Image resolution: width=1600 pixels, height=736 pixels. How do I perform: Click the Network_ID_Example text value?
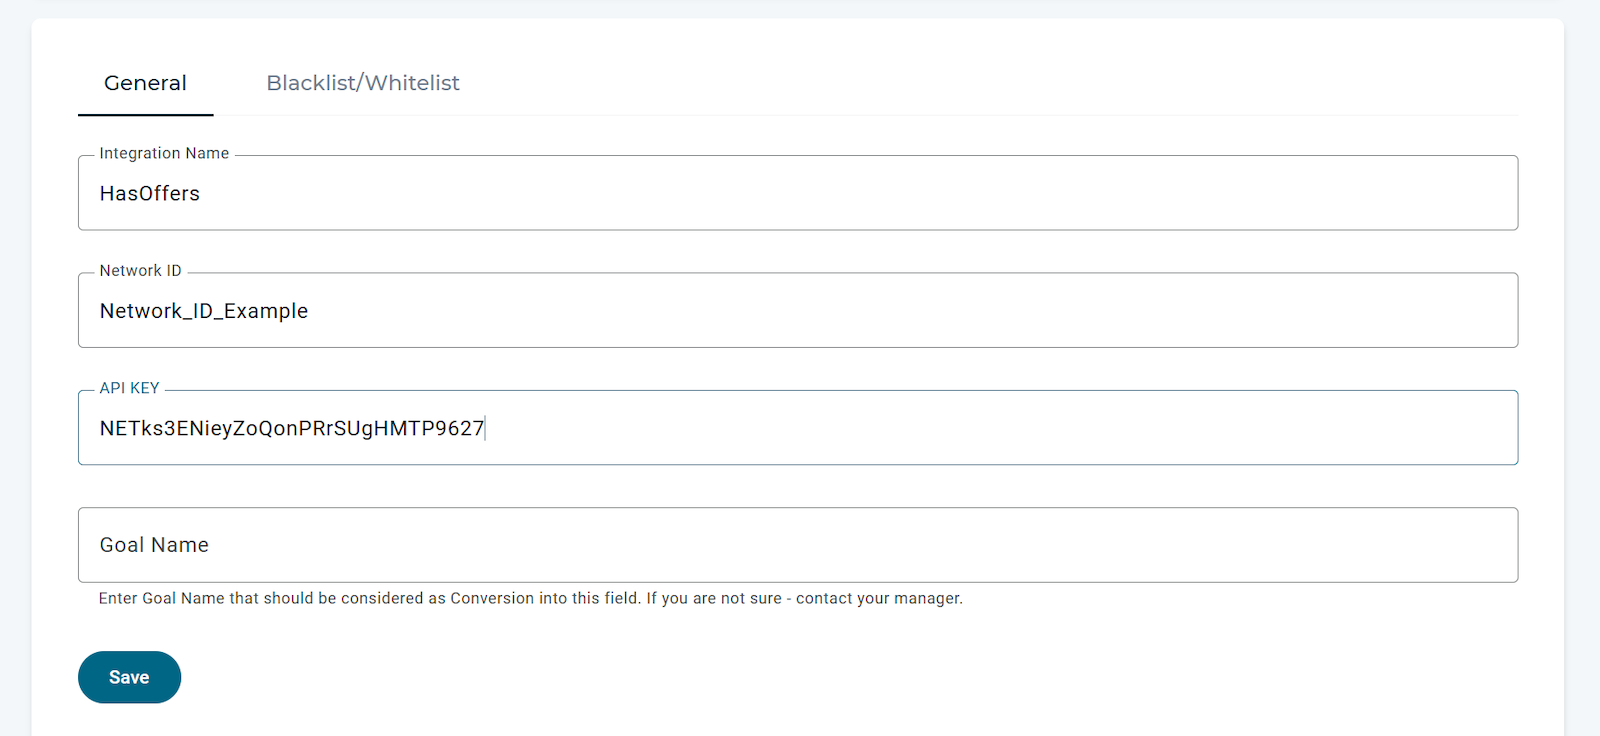[204, 311]
